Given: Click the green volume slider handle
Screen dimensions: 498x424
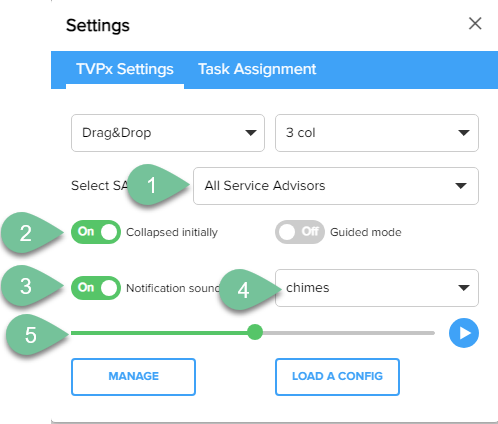Looking at the screenshot, I should 255,332.
